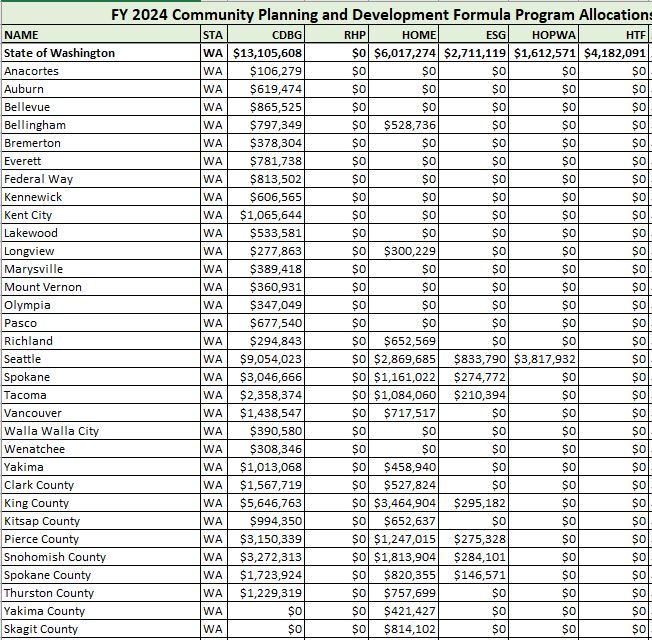Click Spokane's ESG value $274,772

point(475,377)
